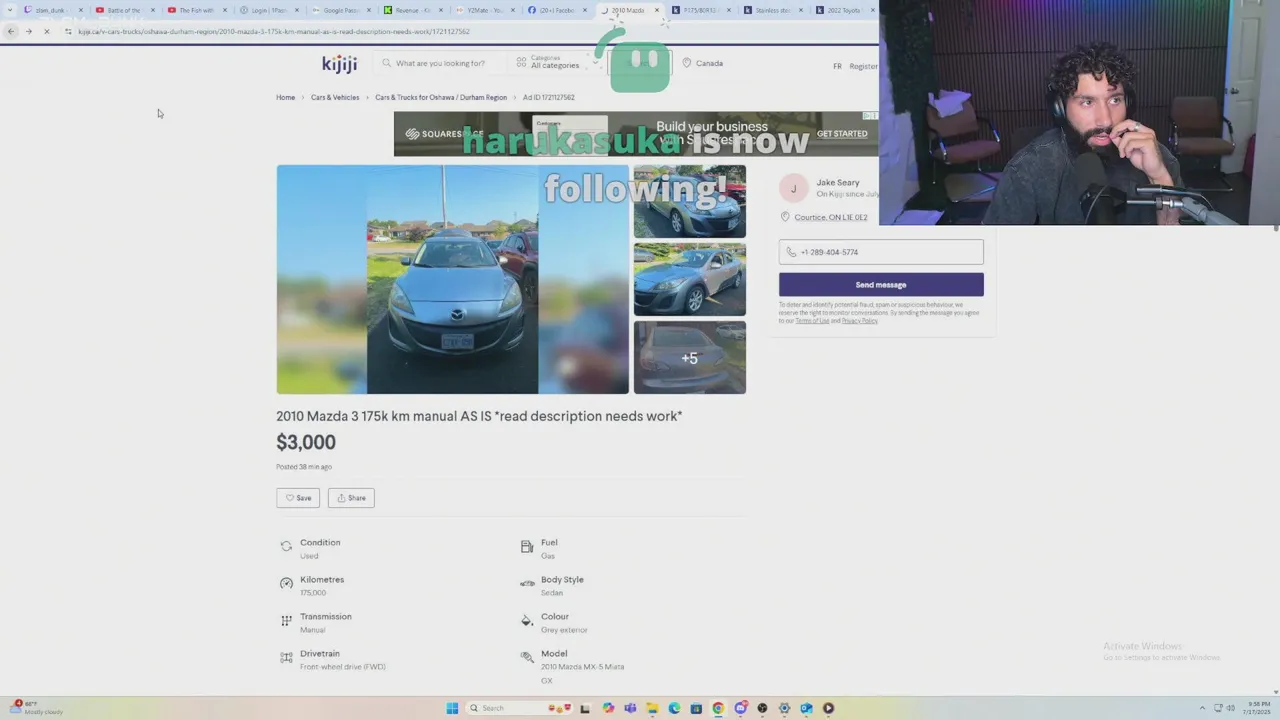Viewport: 1280px width, 720px height.
Task: Click the search magnifier icon in Kijiji header
Action: point(387,63)
